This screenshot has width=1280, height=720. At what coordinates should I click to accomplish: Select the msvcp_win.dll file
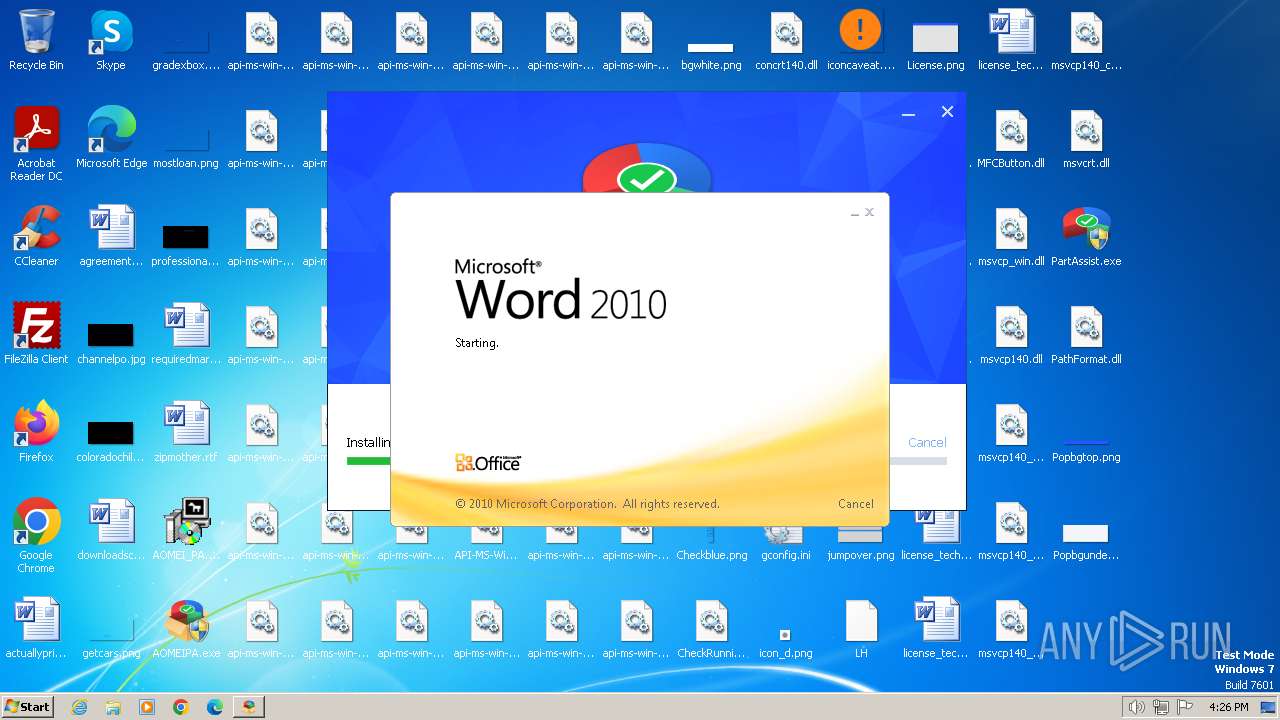coord(1011,236)
